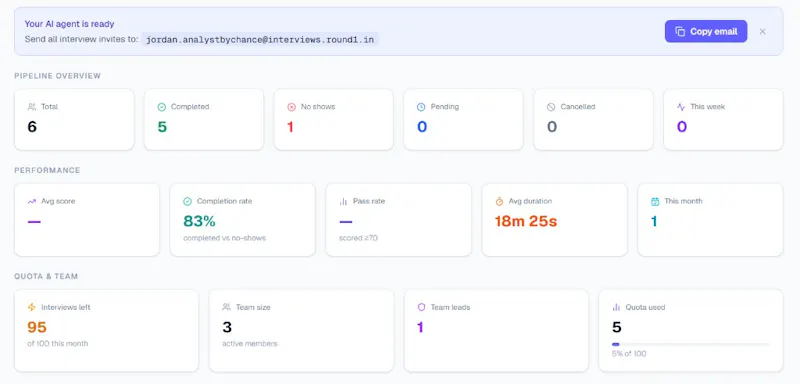Image resolution: width=800 pixels, height=384 pixels.
Task: Click the No shows cross icon
Action: (291, 107)
